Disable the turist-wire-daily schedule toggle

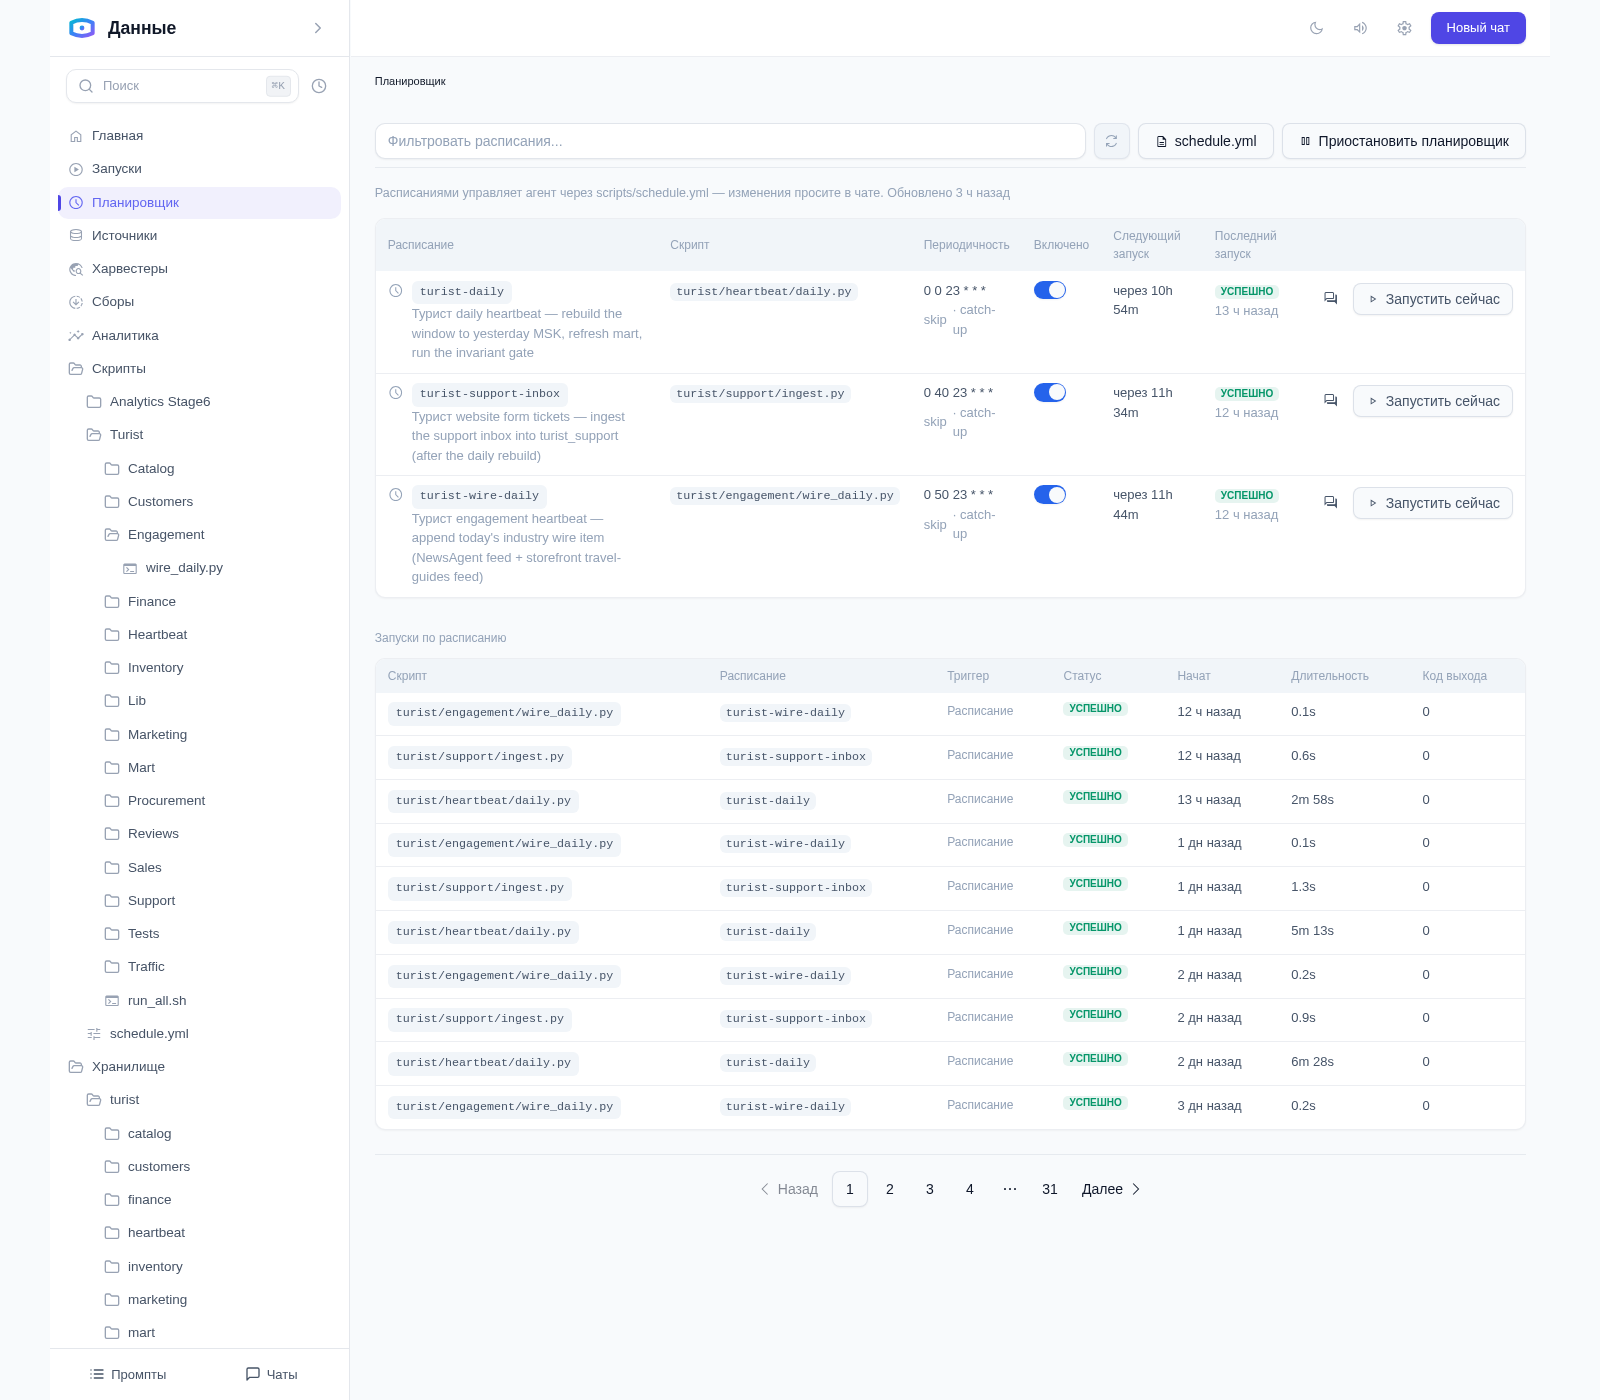pos(1050,494)
